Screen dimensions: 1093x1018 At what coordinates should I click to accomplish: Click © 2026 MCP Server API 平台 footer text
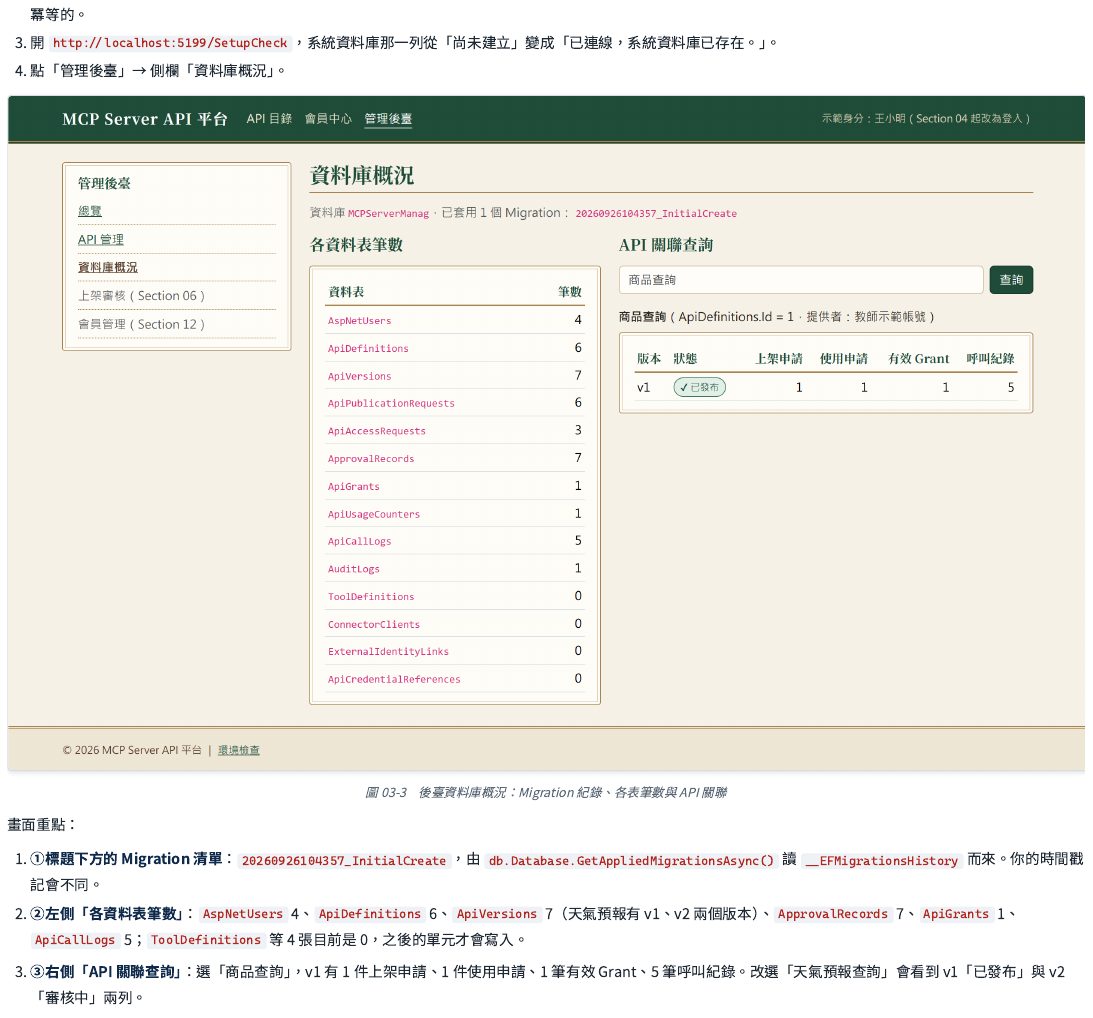[x=132, y=750]
